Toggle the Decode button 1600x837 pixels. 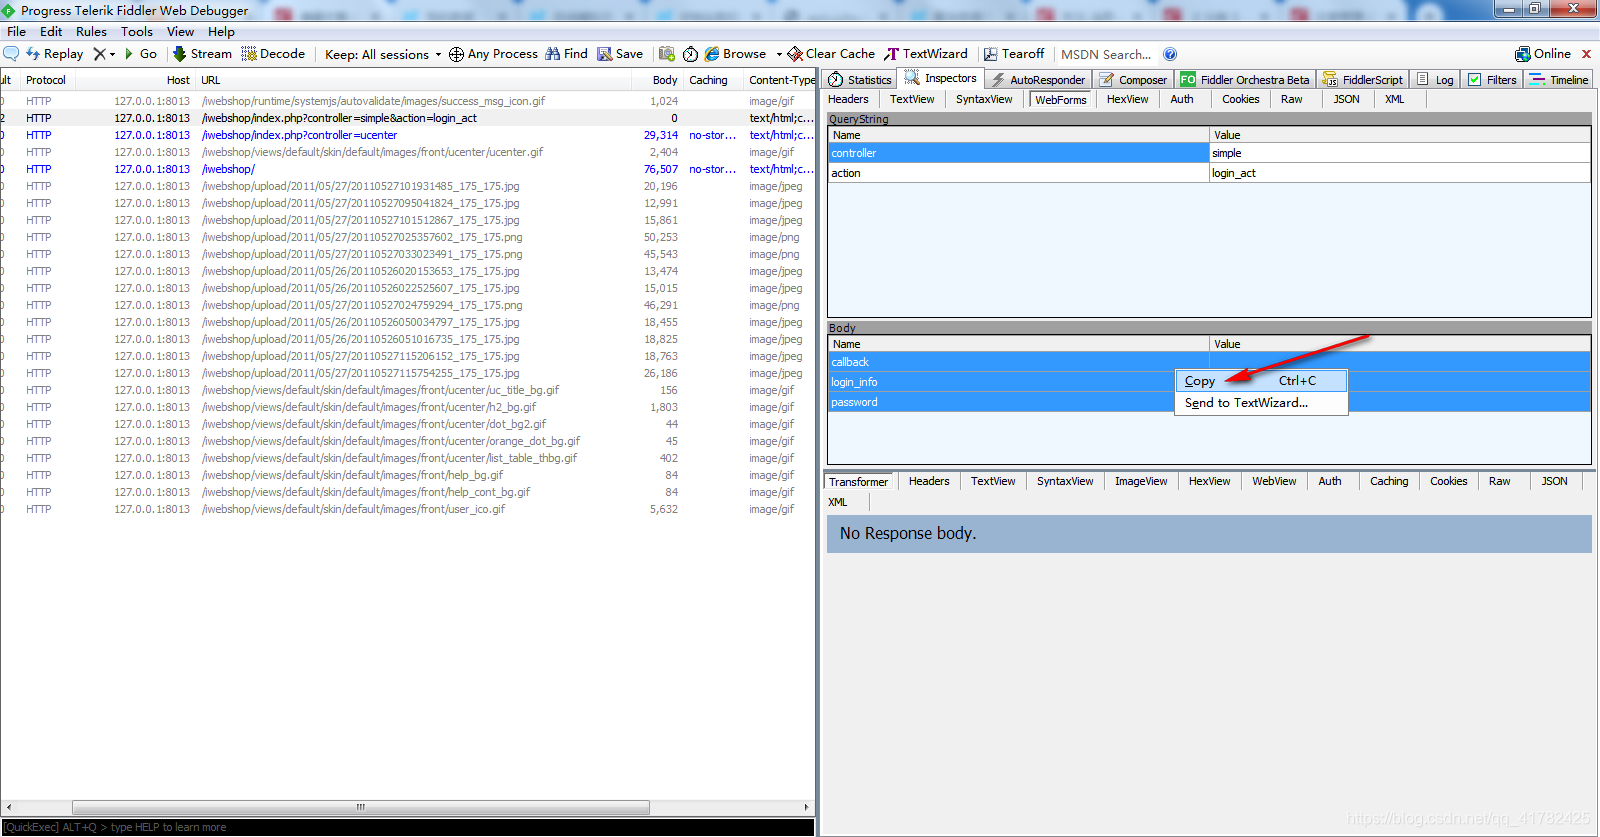pos(273,54)
